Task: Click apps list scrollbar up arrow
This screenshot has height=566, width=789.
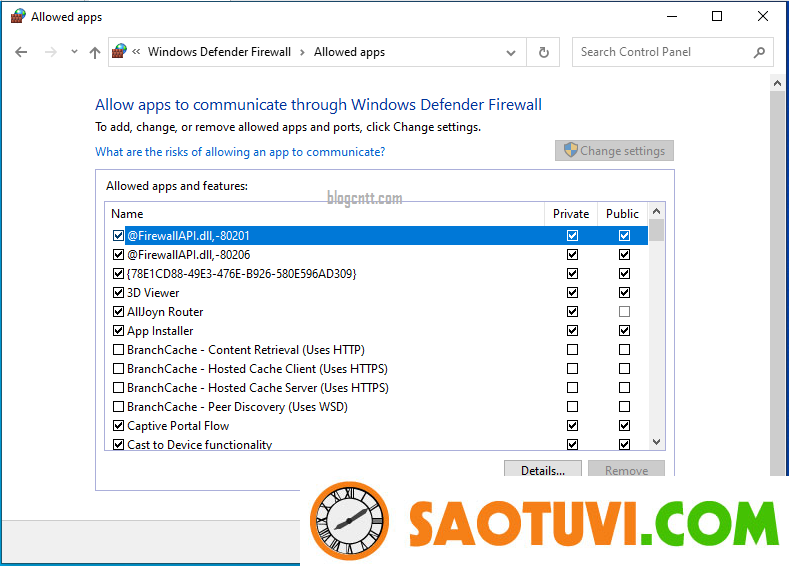Action: tap(656, 211)
